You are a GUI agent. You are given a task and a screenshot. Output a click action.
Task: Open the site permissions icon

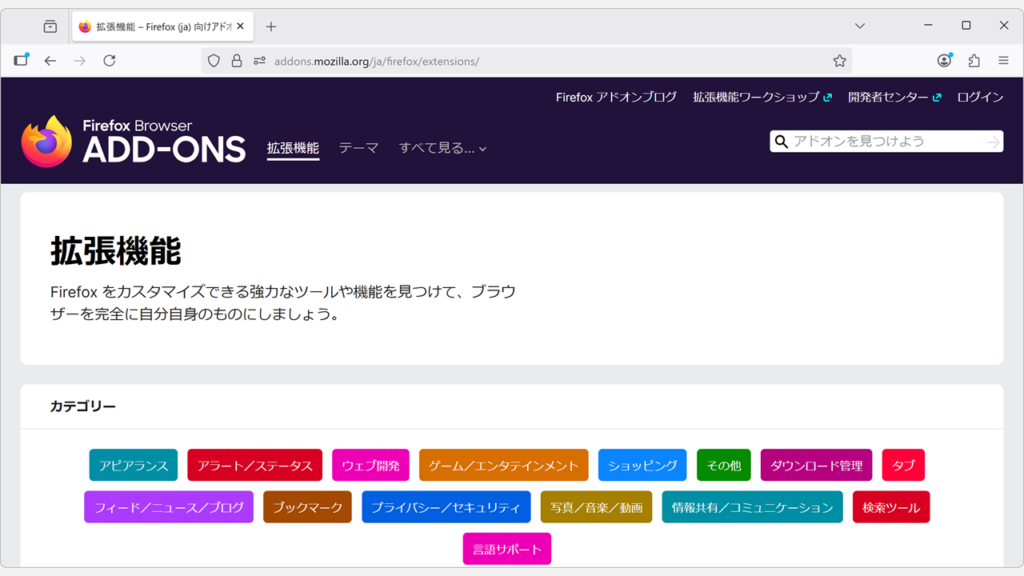[259, 61]
